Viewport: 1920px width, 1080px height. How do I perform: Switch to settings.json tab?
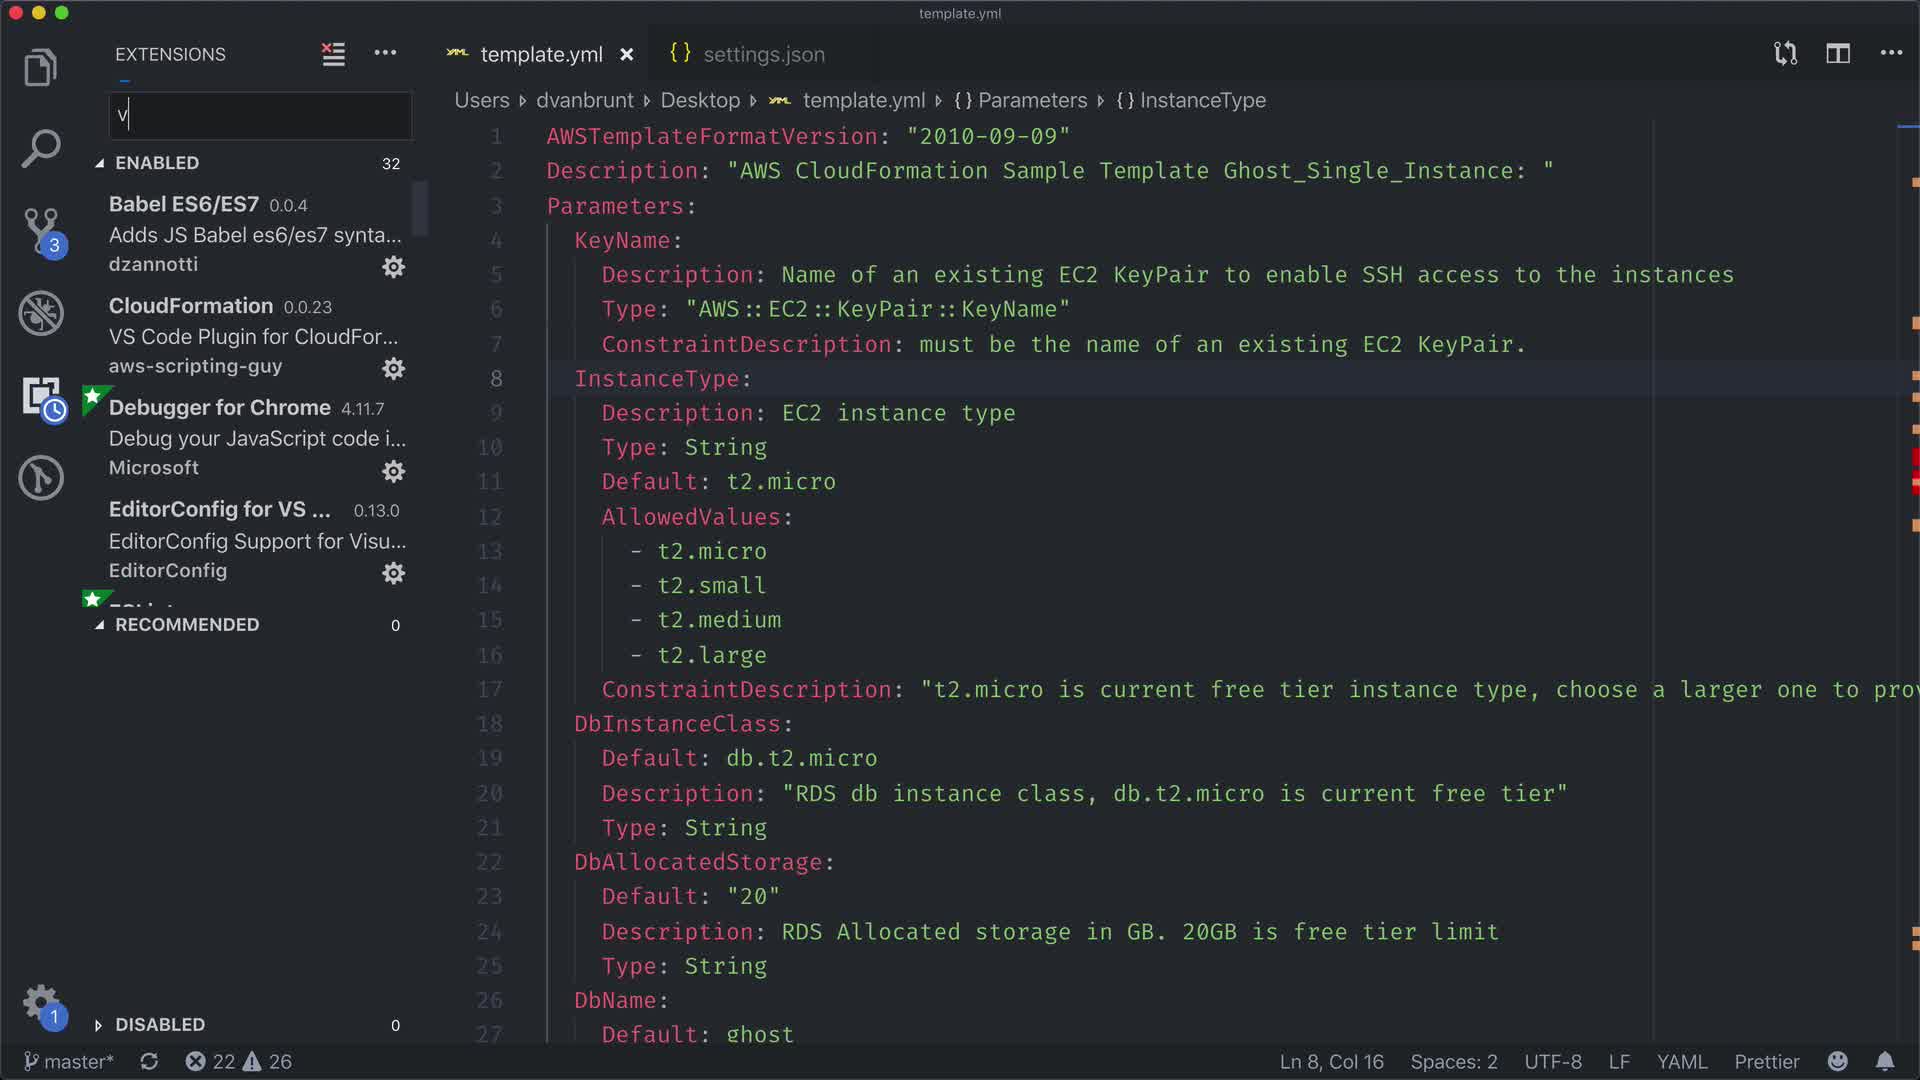[763, 55]
